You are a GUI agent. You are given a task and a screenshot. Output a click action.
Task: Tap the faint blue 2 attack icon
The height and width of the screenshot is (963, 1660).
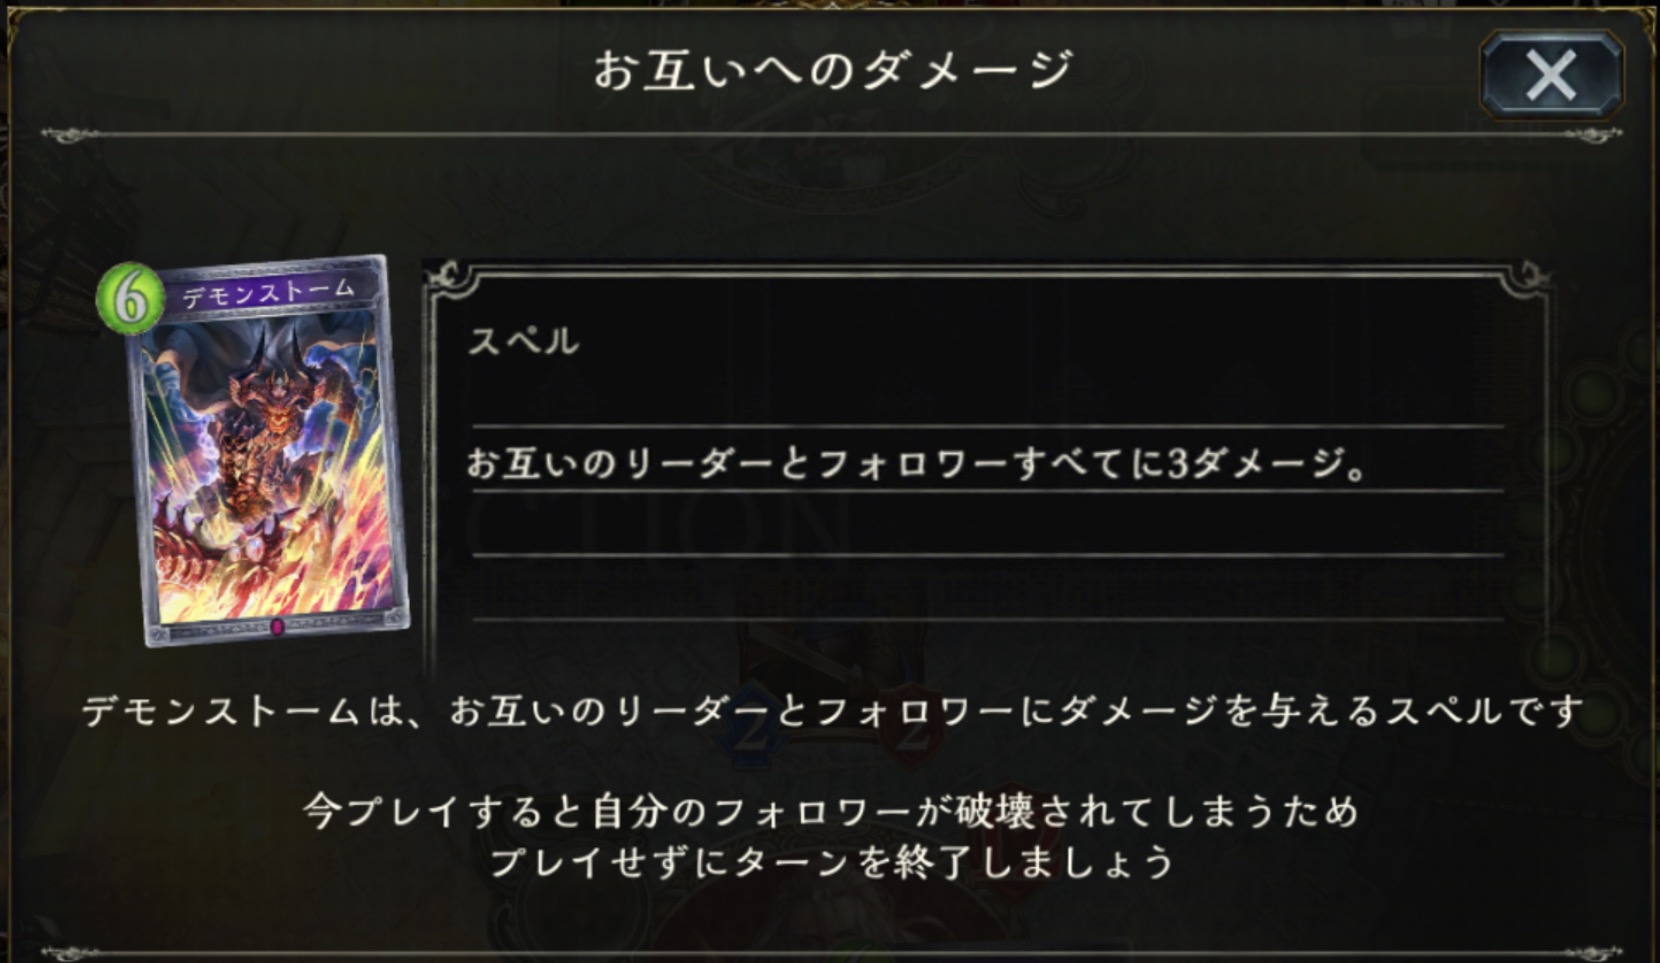(x=752, y=735)
